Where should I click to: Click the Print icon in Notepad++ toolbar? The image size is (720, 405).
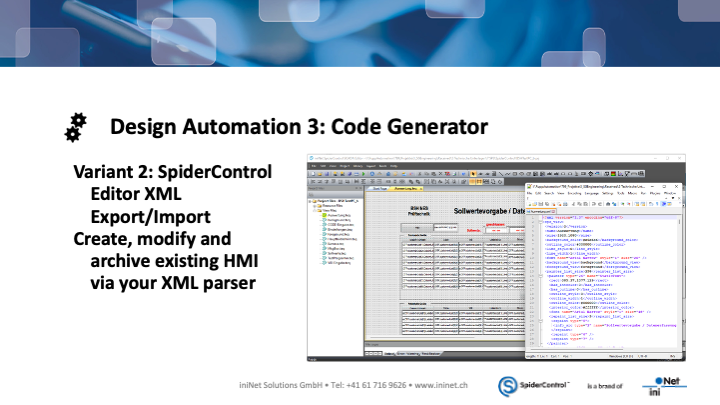pyautogui.click(x=565, y=204)
